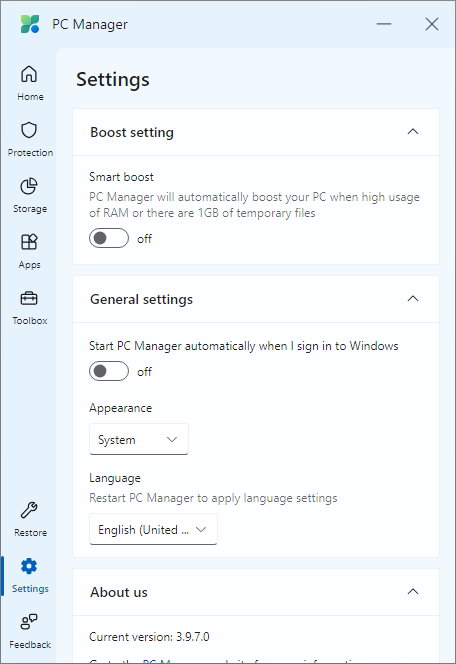Open the Appearance System dropdown
The height and width of the screenshot is (664, 456).
tap(139, 439)
